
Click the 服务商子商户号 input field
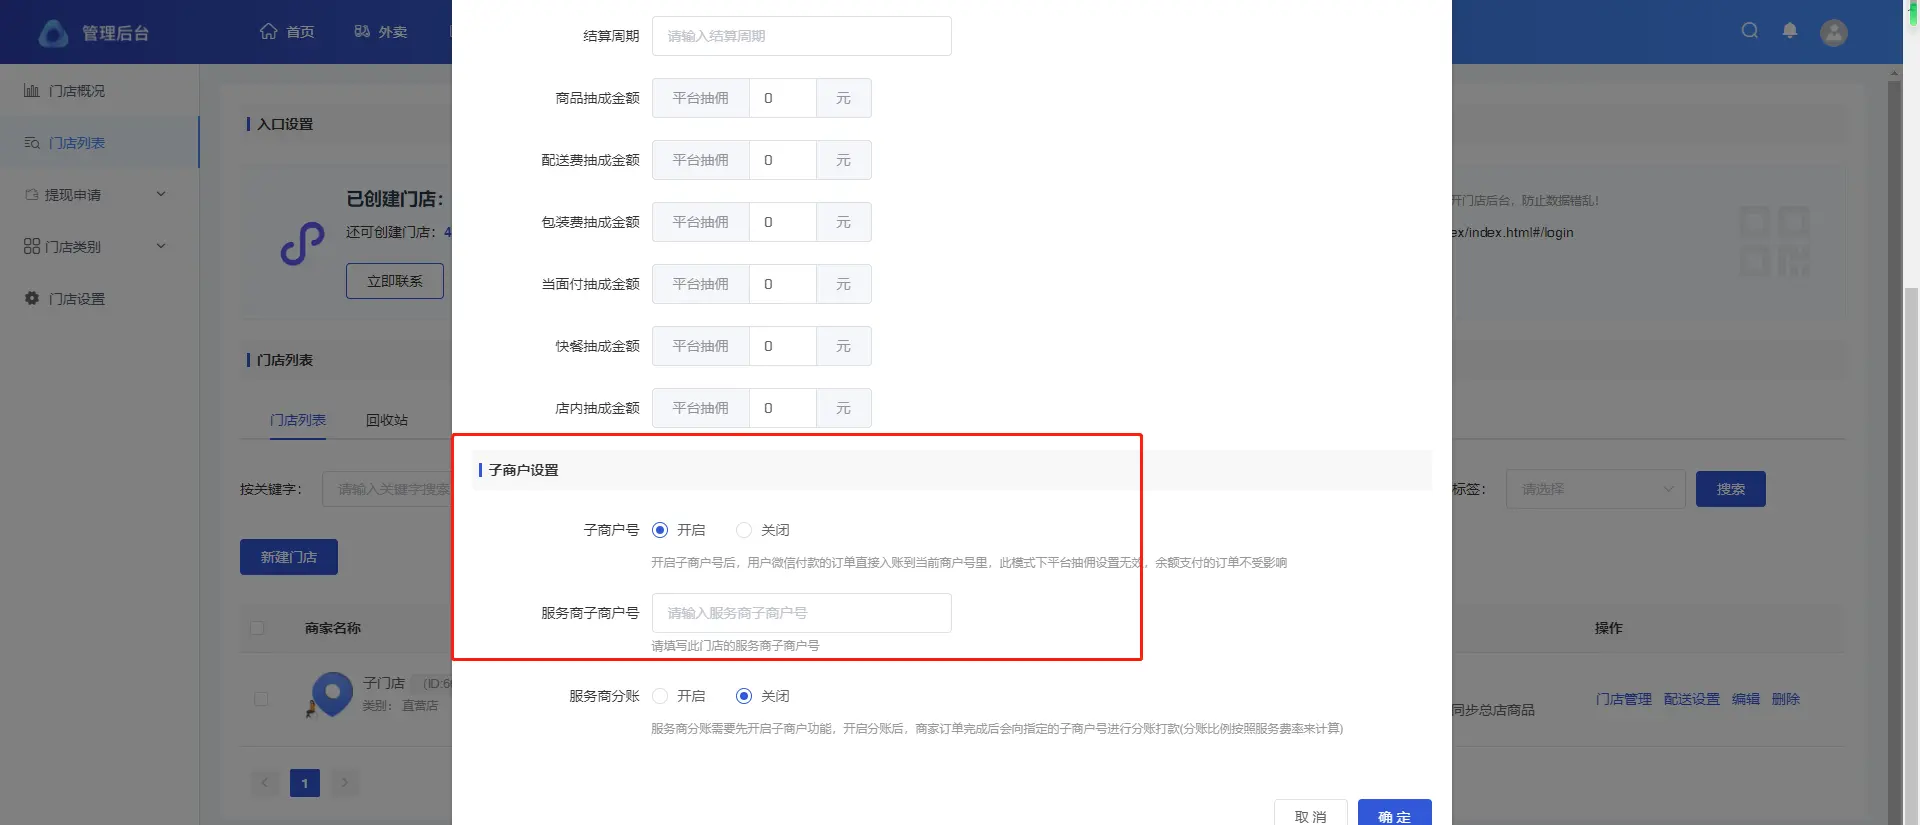[x=802, y=613]
